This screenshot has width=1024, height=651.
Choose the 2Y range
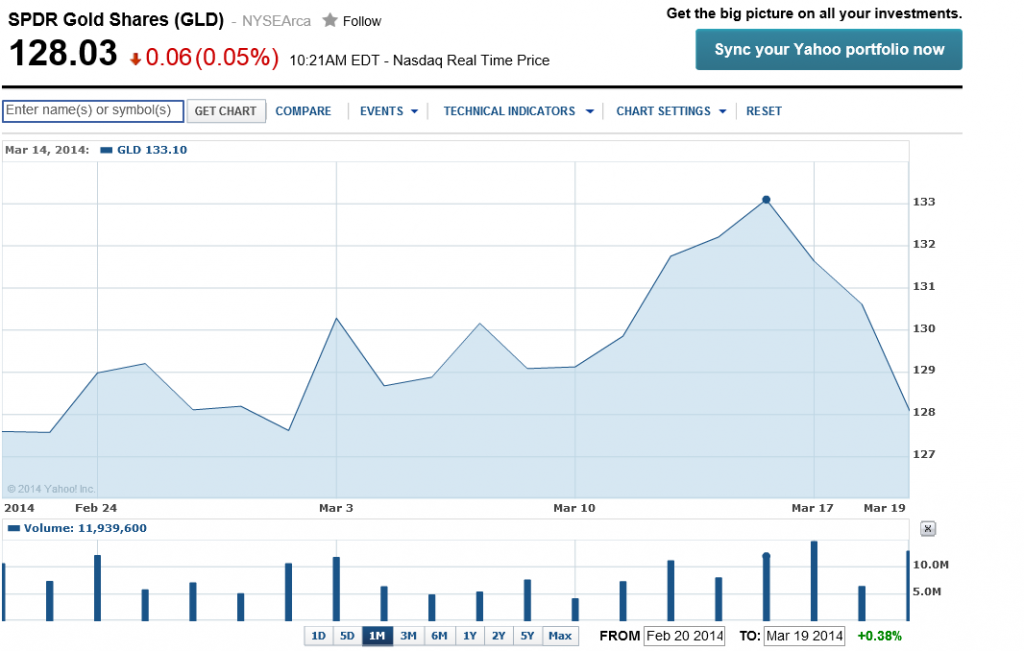tap(498, 636)
